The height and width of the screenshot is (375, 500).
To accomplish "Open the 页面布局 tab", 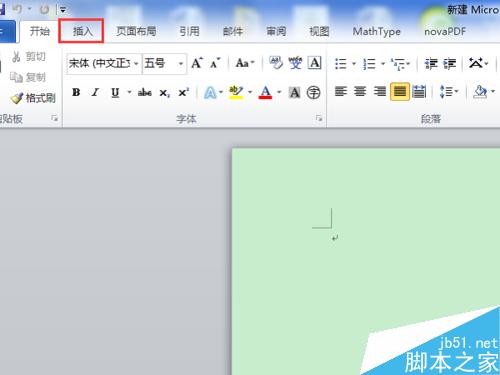I will [x=136, y=31].
